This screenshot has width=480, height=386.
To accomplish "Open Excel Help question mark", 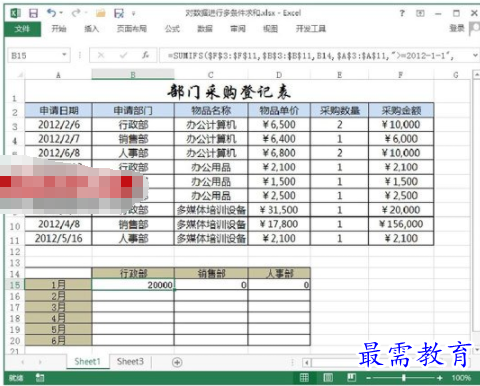I will point(402,13).
